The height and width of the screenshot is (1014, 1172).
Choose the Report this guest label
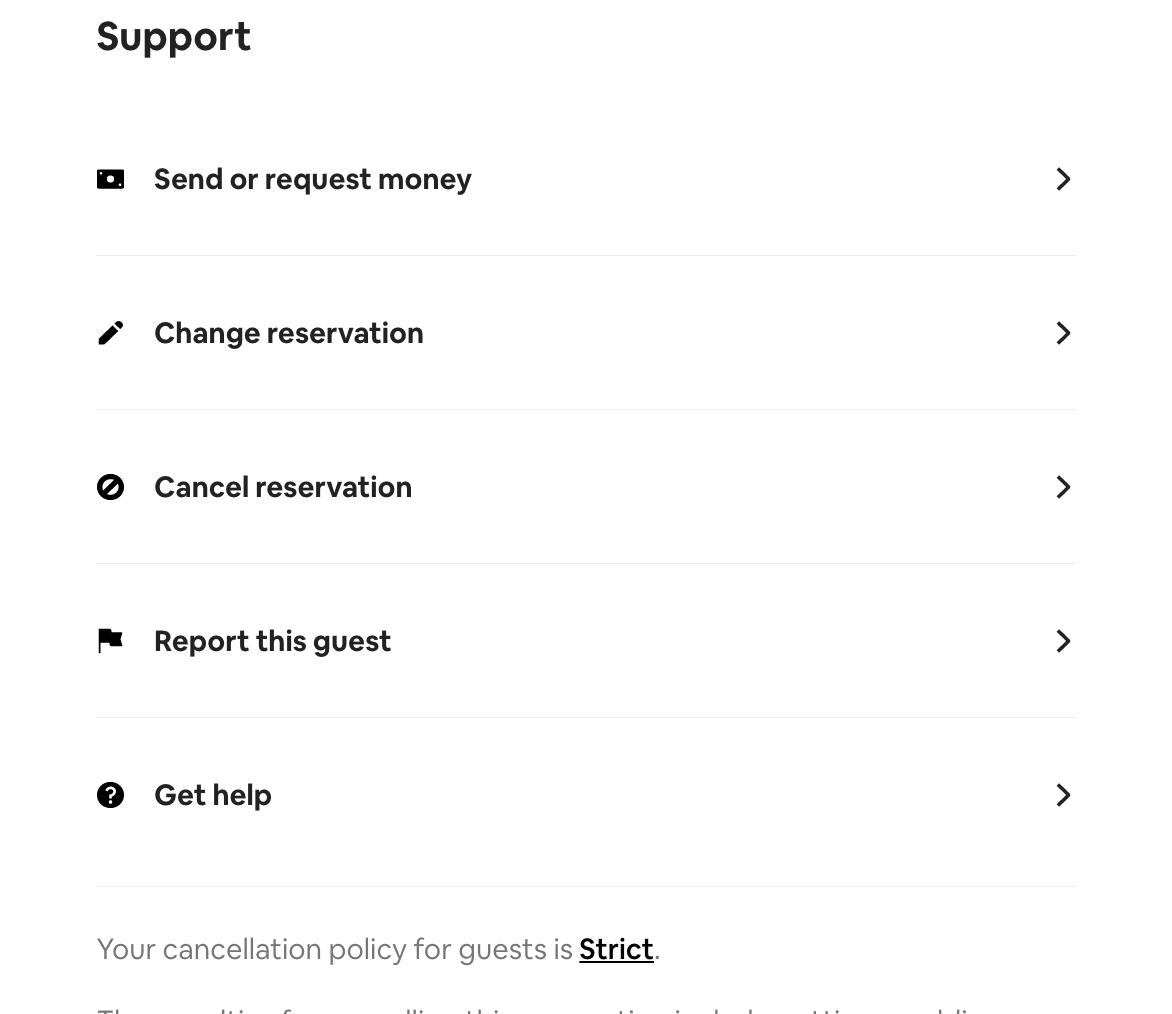[x=272, y=641]
